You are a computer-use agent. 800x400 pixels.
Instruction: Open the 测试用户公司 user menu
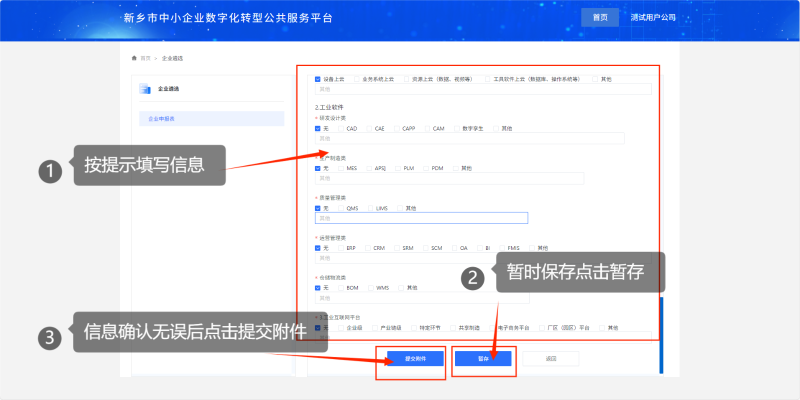tap(653, 18)
